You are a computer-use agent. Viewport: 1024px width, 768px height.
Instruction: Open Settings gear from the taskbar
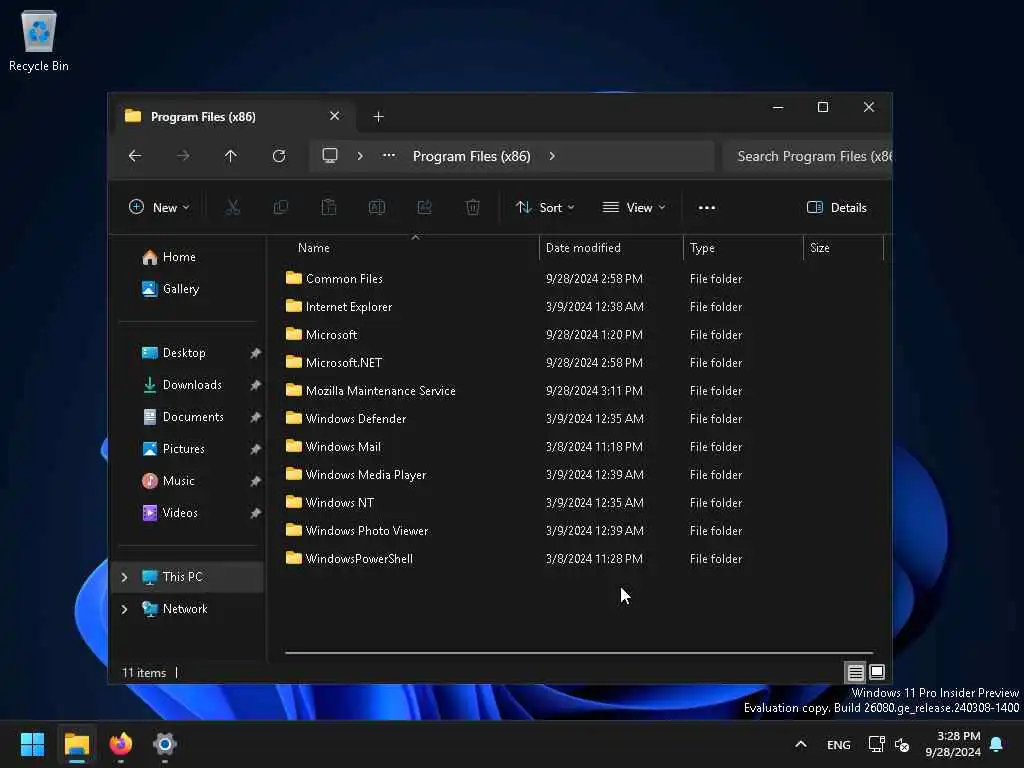click(x=165, y=744)
